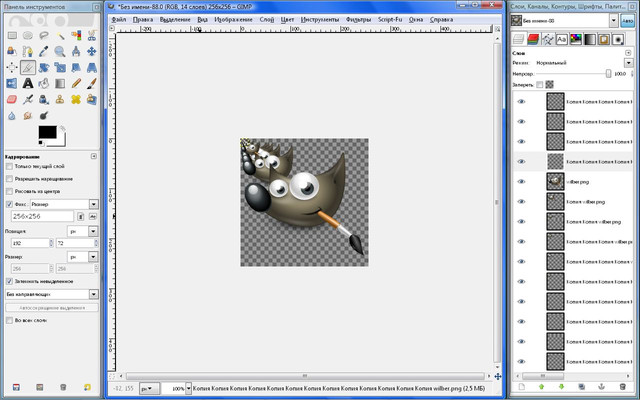Click the Авто button
Viewport: 640px width, 400px height.
[627, 21]
